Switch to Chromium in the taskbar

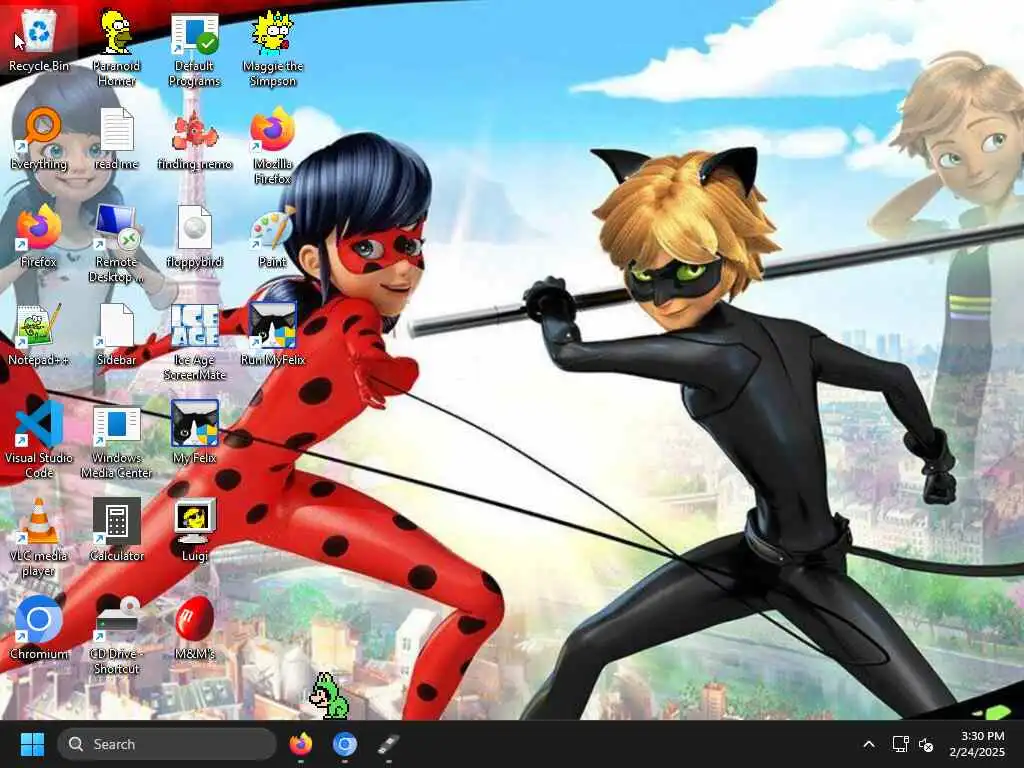click(x=344, y=744)
